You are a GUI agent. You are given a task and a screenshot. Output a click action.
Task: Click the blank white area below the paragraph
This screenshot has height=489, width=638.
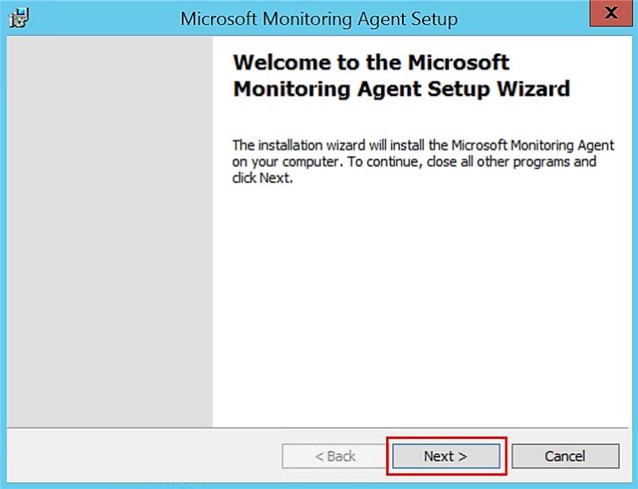[x=419, y=305]
